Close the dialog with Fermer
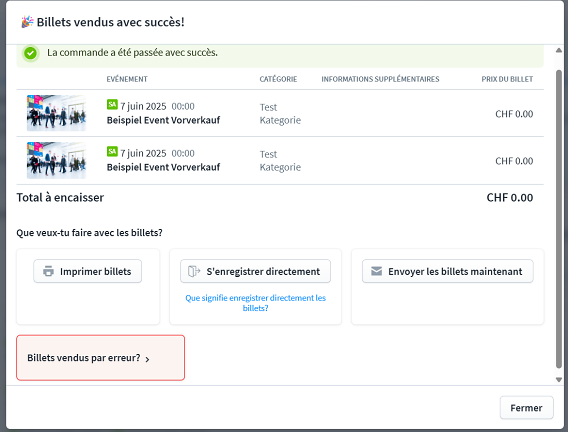 coord(527,408)
